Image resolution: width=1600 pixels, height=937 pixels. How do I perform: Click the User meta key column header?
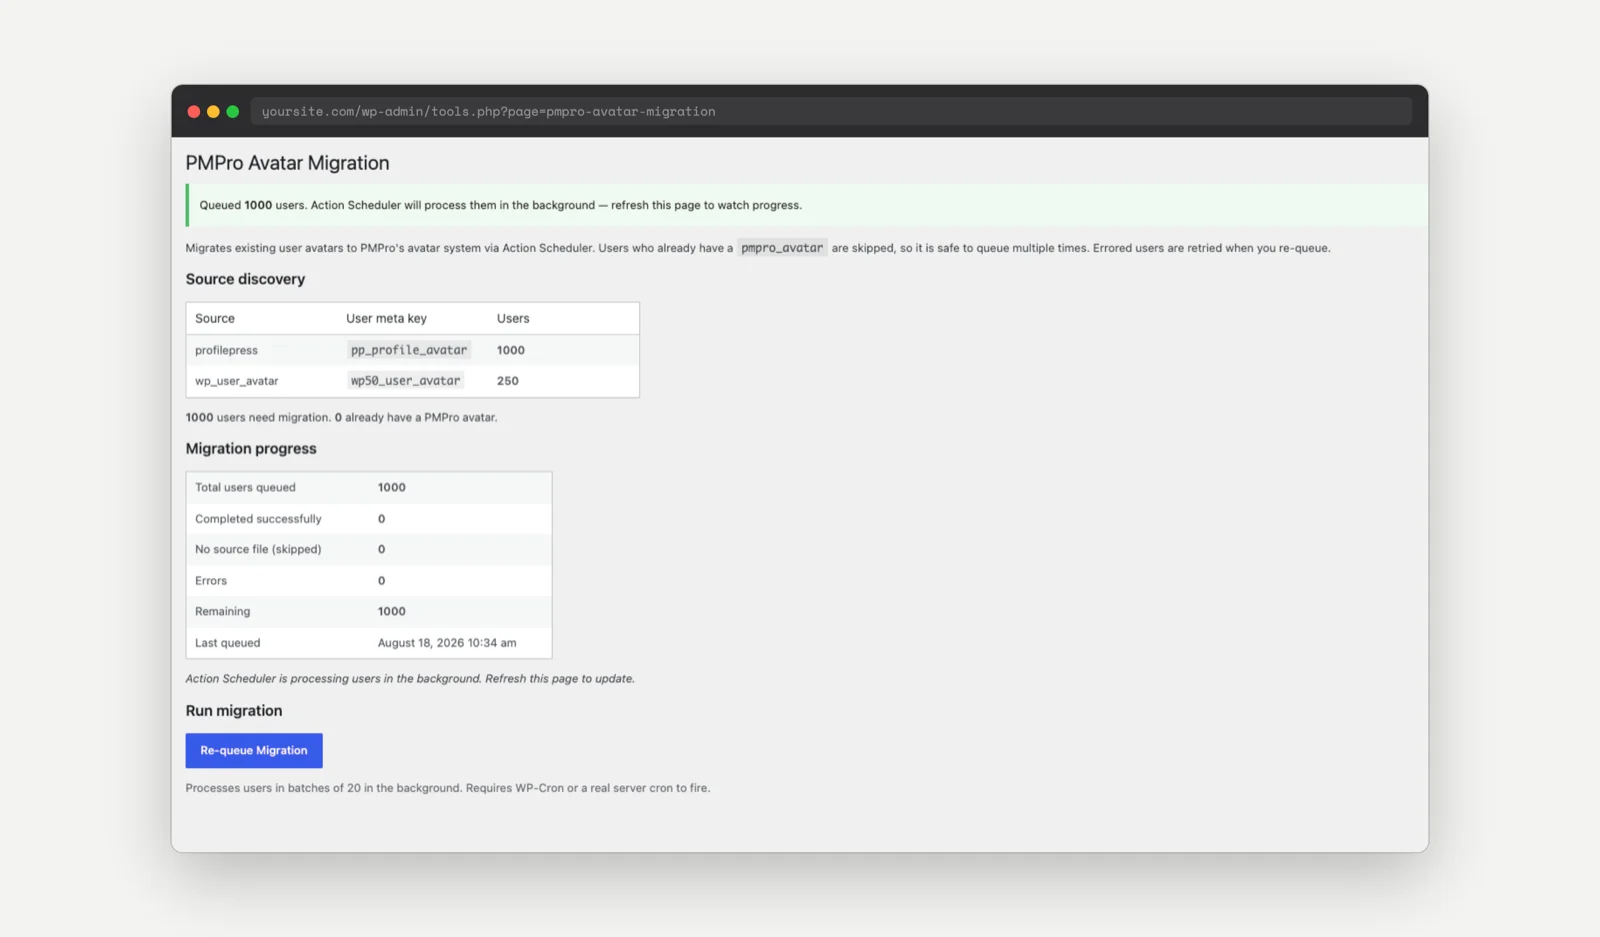click(386, 318)
